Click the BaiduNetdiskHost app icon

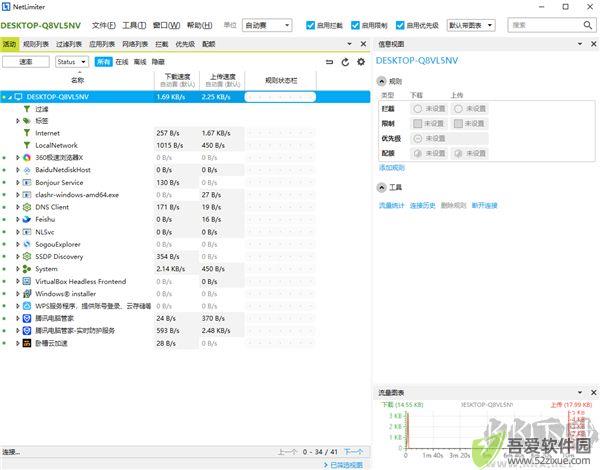coord(27,170)
